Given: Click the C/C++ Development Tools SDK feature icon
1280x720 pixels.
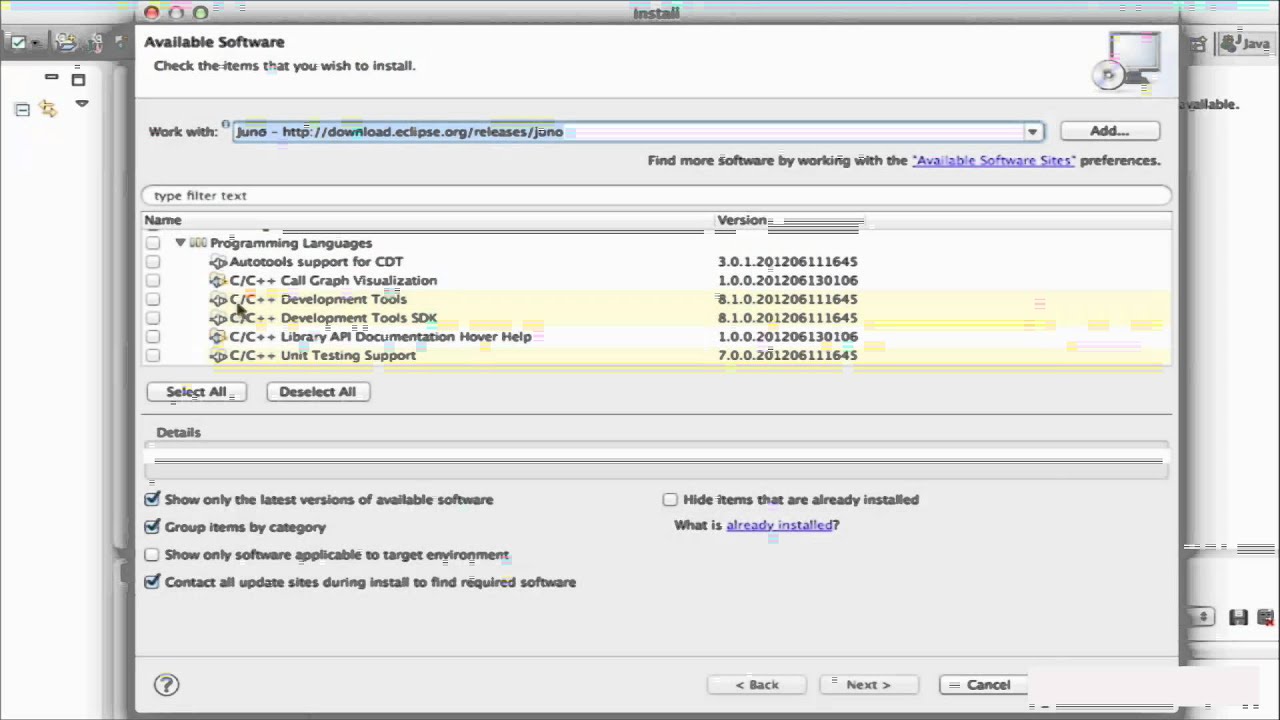Looking at the screenshot, I should [218, 318].
